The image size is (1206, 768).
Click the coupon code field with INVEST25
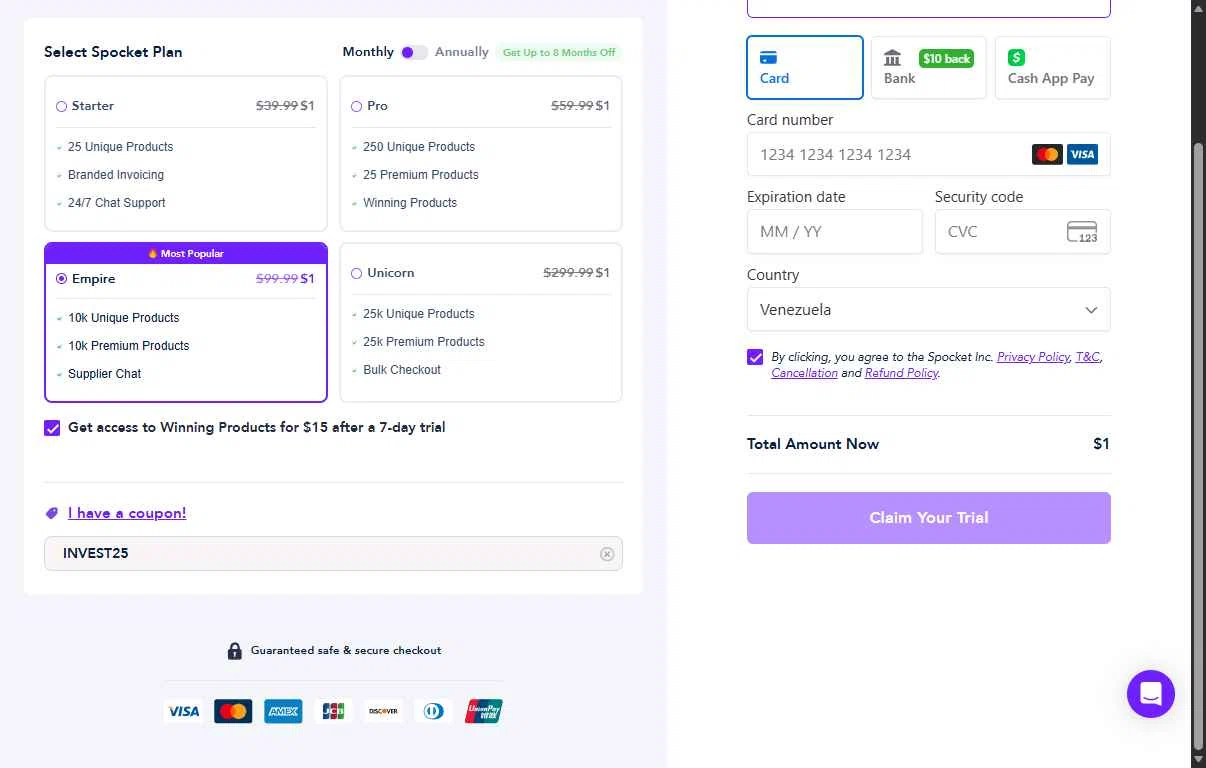click(333, 554)
